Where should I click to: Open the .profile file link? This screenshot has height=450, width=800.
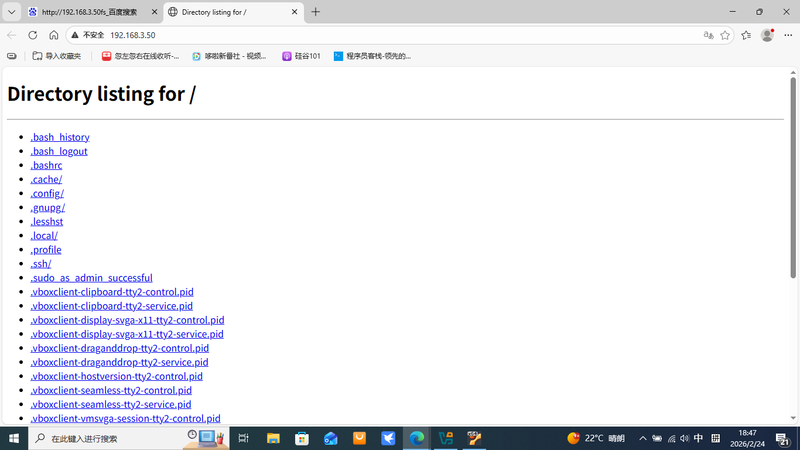[46, 249]
